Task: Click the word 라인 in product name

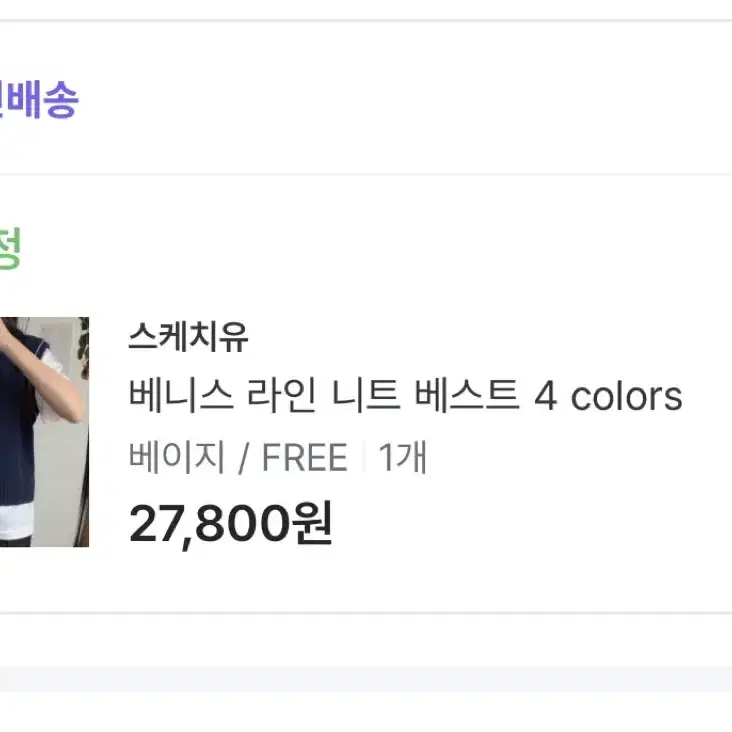Action: [x=282, y=396]
